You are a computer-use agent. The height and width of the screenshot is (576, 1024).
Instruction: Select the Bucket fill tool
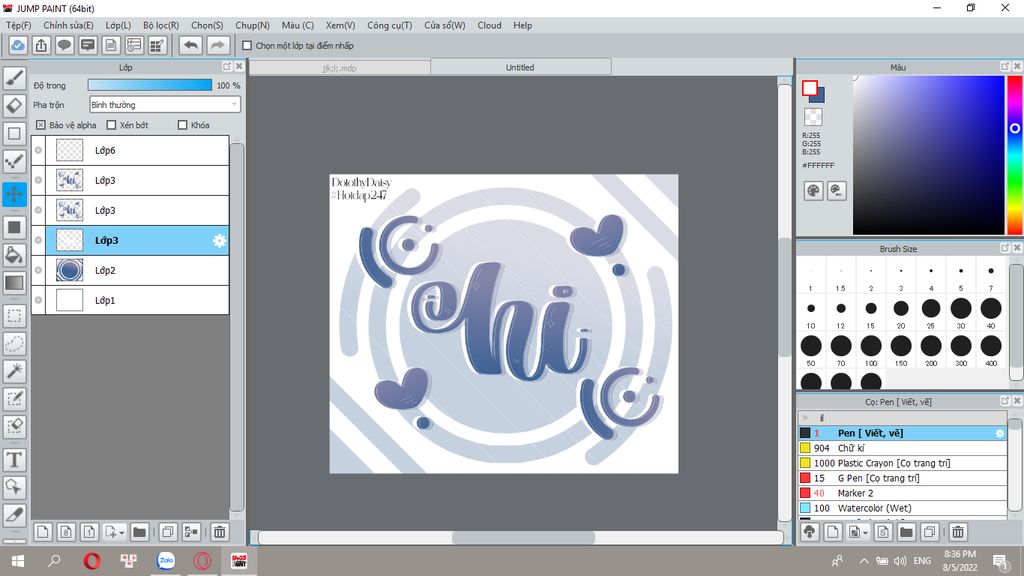tap(14, 255)
